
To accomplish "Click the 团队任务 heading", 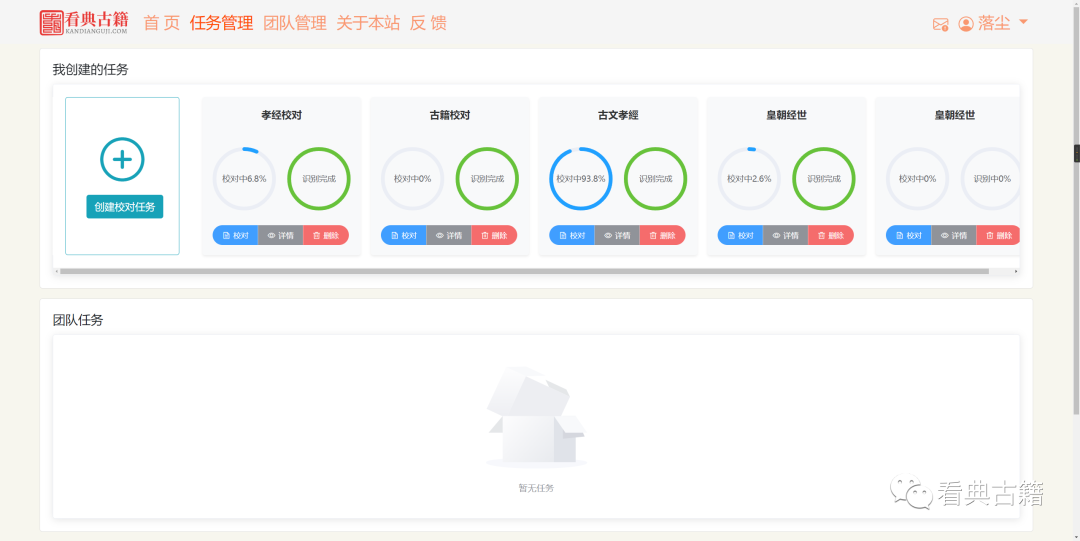I will click(78, 320).
